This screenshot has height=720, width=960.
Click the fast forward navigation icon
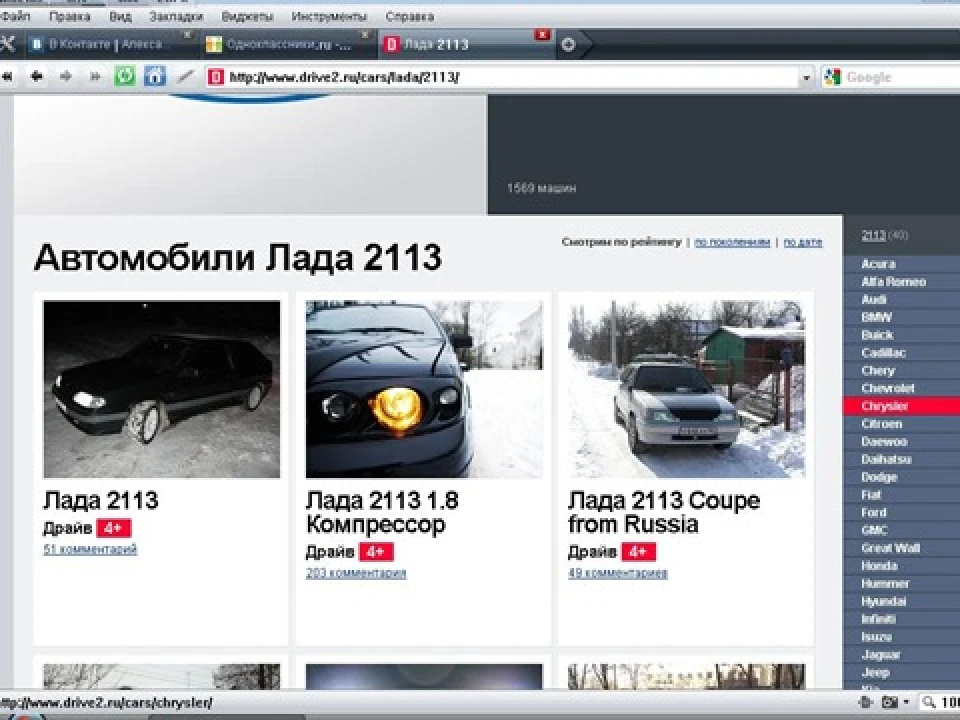point(95,77)
